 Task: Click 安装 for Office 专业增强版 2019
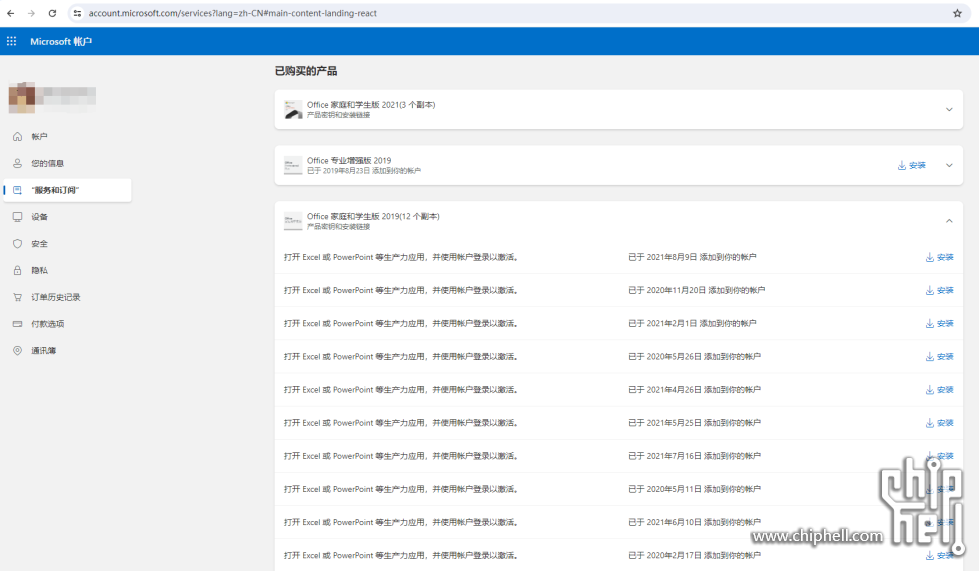[x=912, y=165]
